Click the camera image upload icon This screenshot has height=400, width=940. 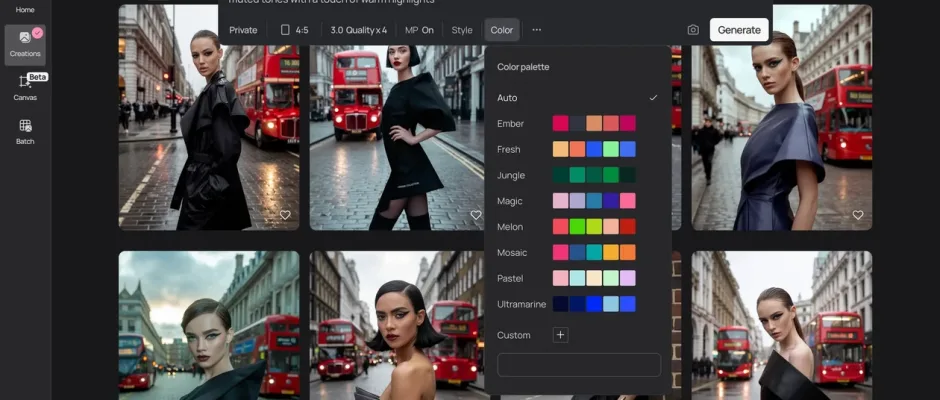[x=693, y=30]
